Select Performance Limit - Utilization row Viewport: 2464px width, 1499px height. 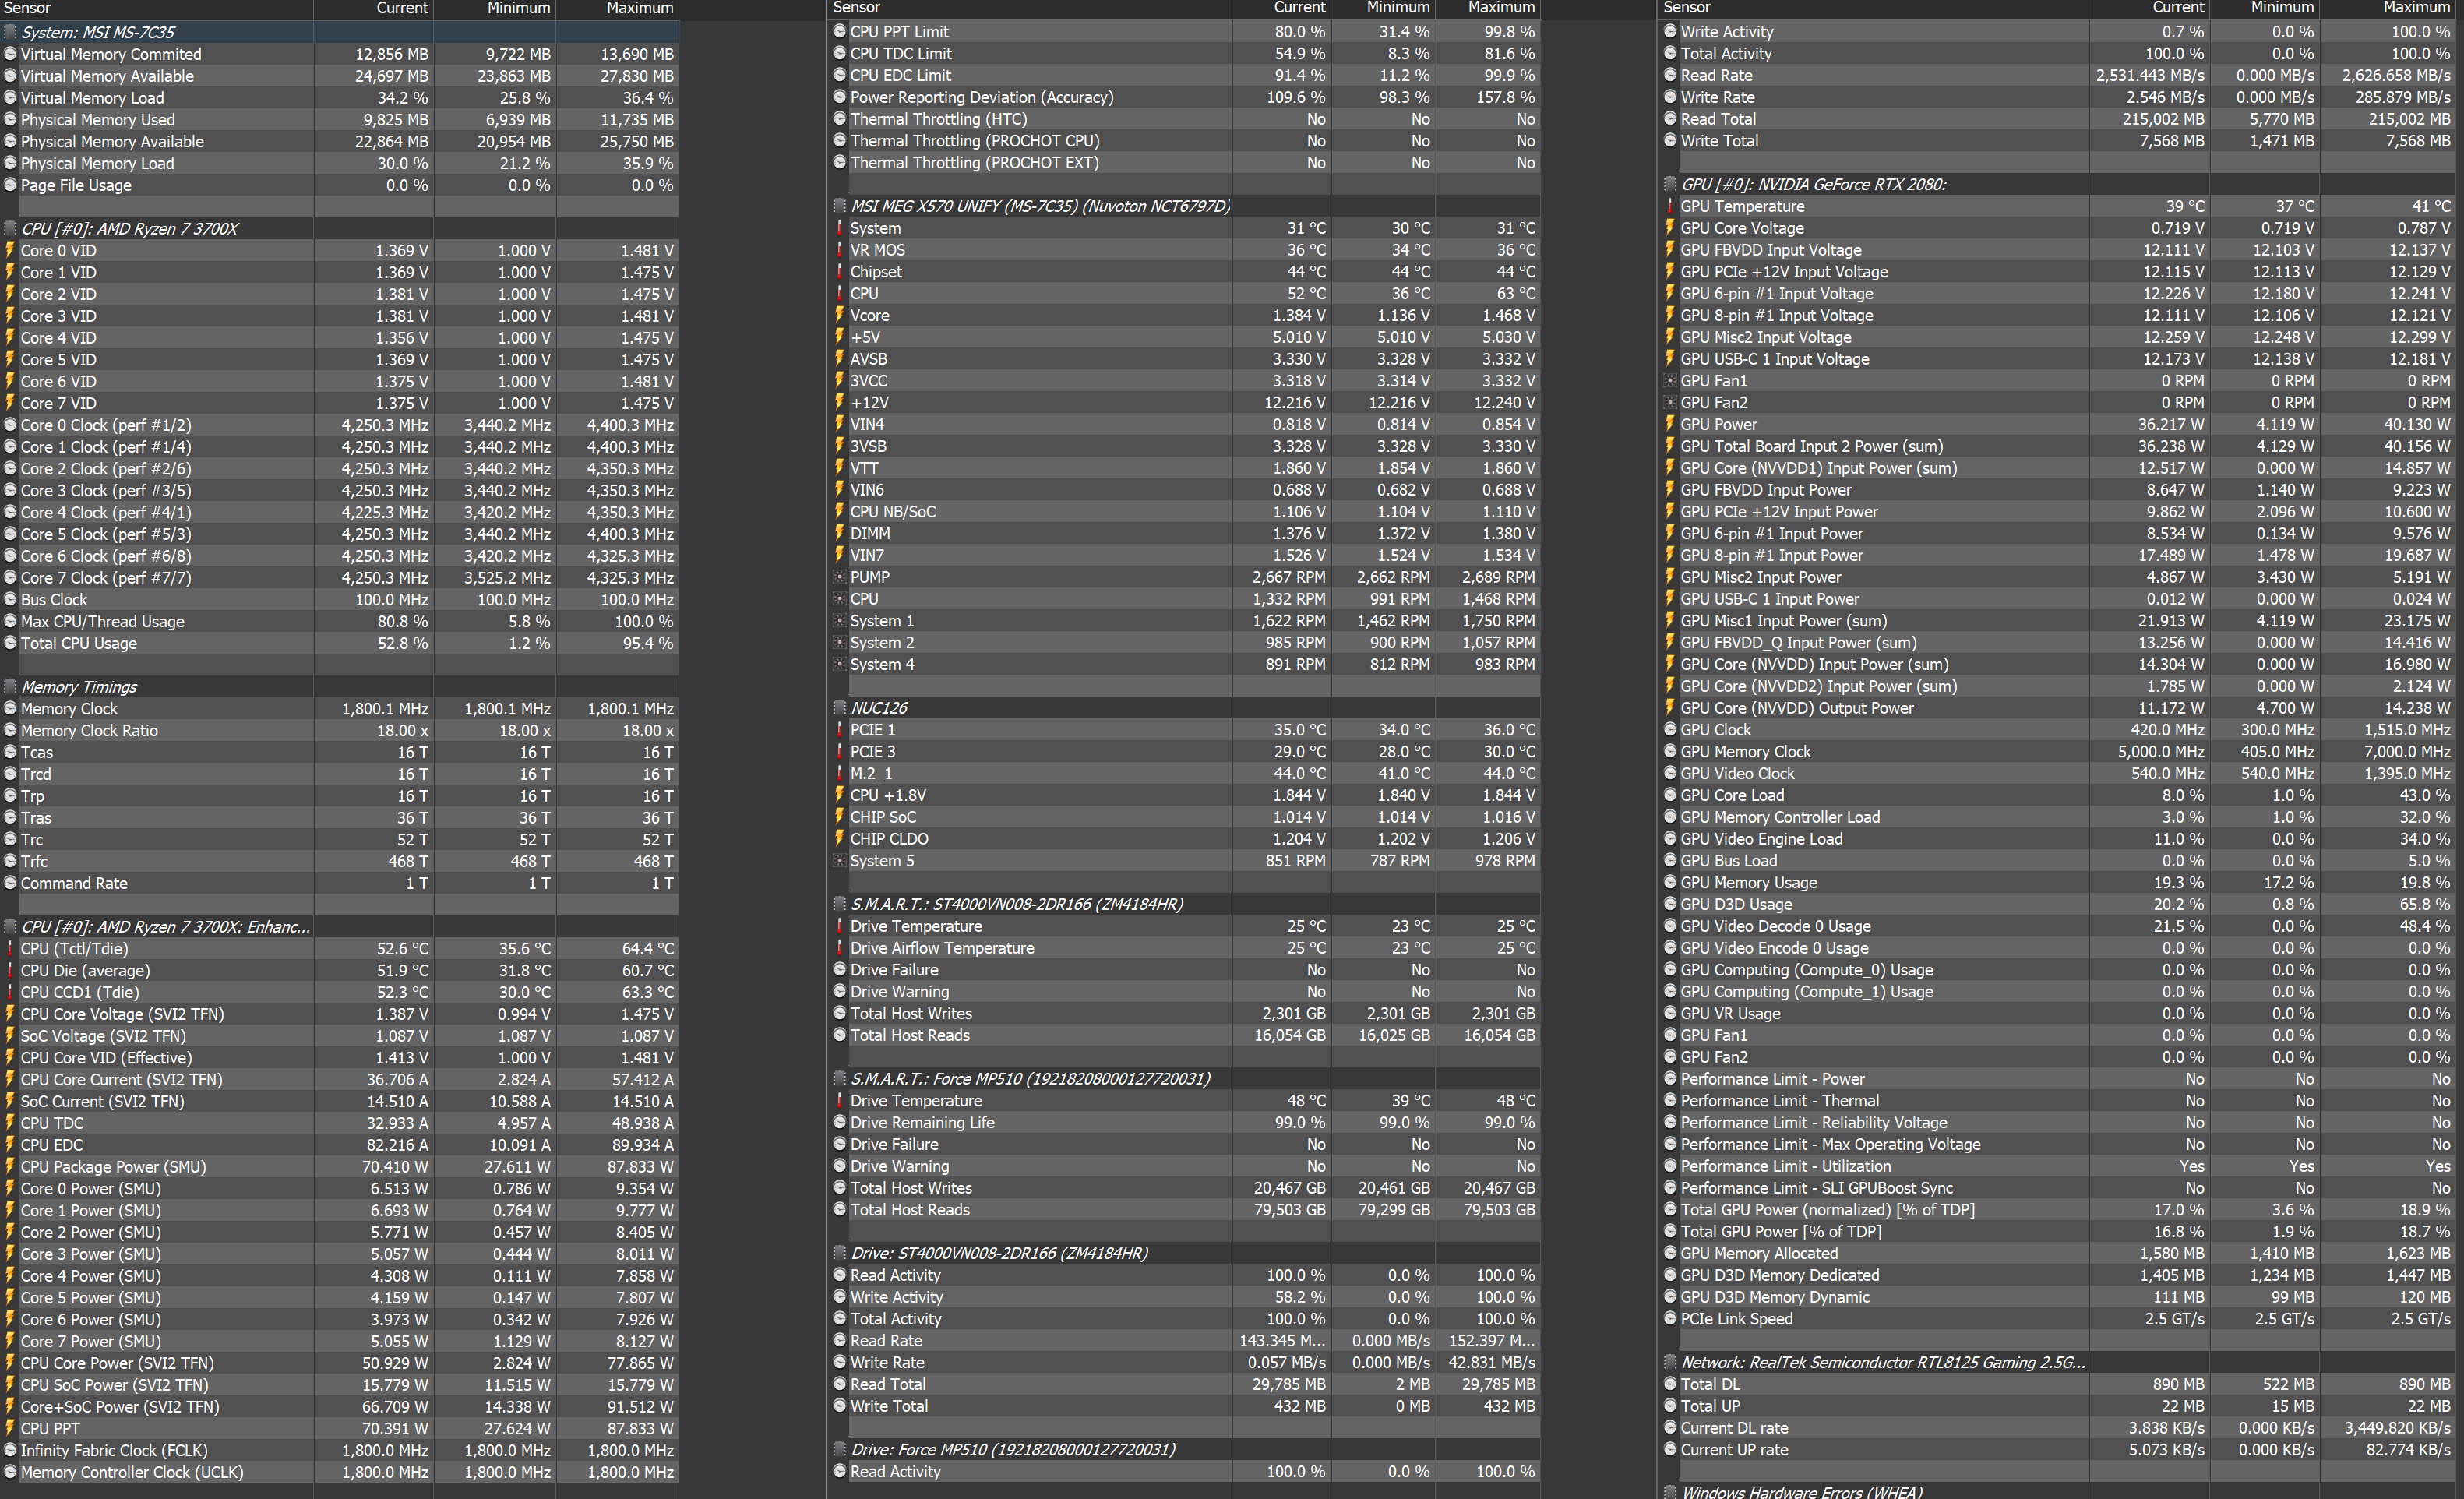(x=1785, y=1166)
